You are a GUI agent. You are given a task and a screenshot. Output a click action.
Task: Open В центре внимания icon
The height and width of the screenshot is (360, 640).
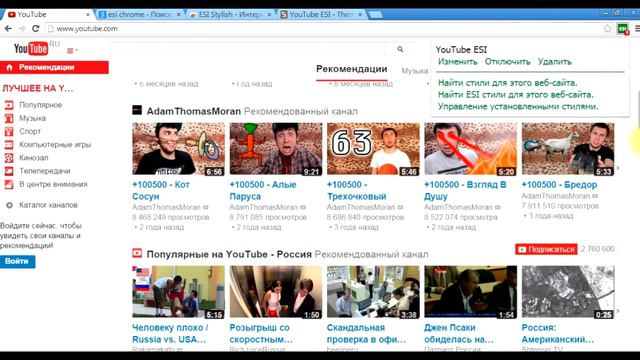pos(9,184)
